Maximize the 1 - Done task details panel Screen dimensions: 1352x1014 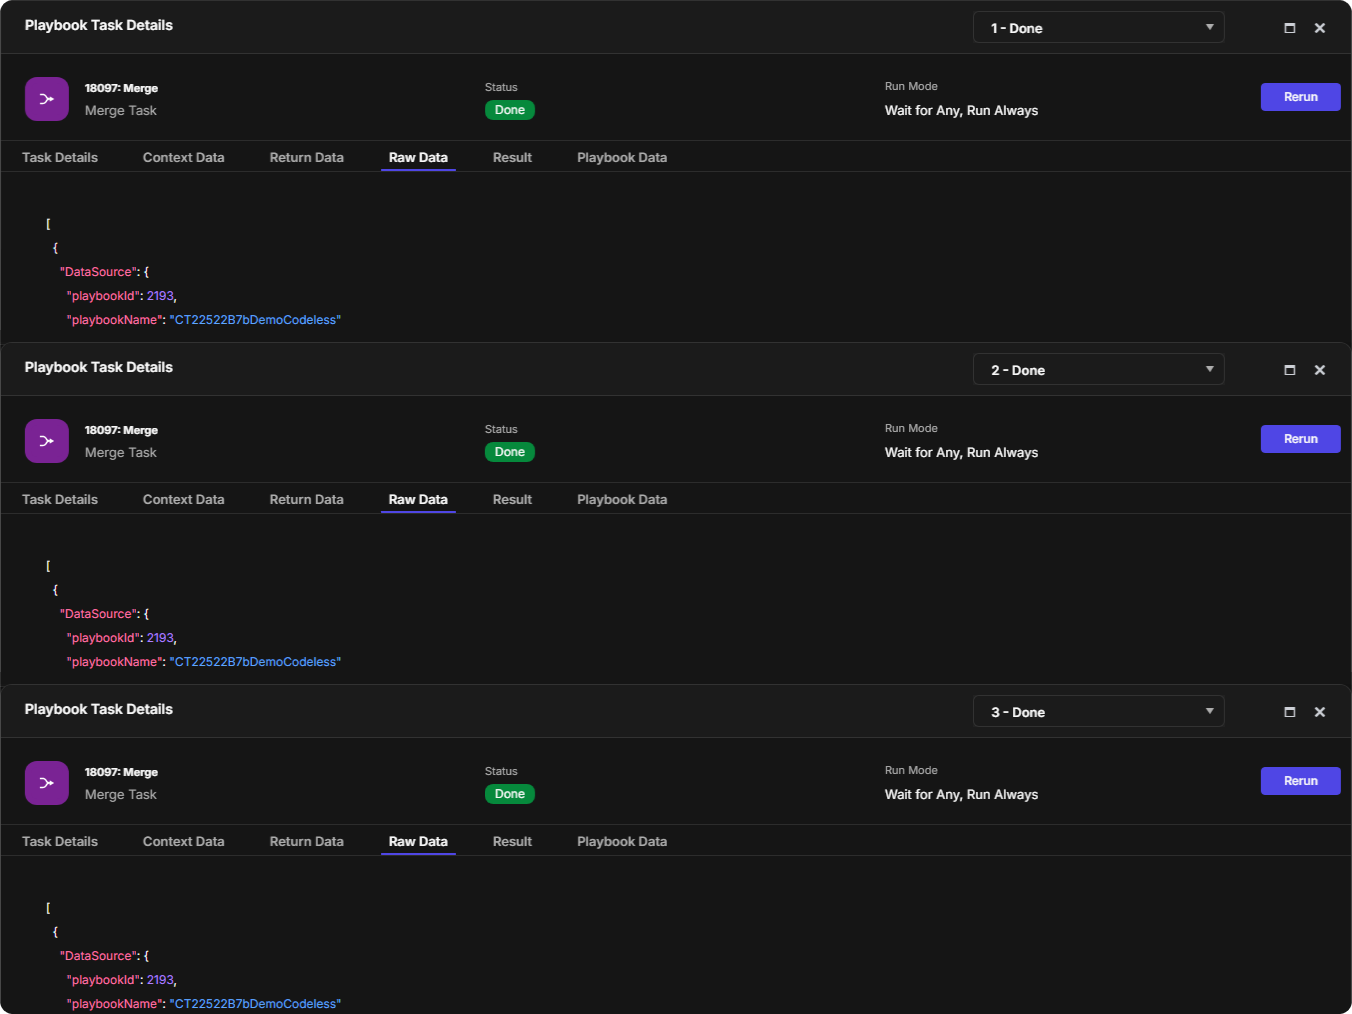tap(1290, 28)
